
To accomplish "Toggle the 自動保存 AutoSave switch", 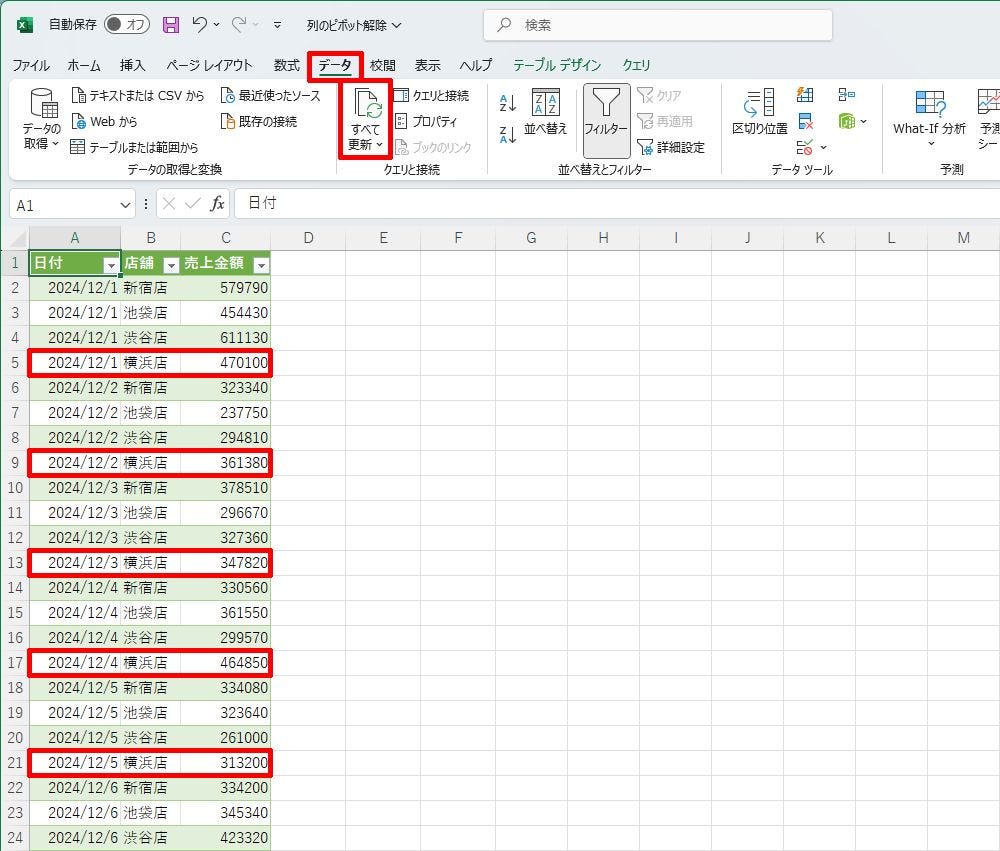I will (x=127, y=24).
